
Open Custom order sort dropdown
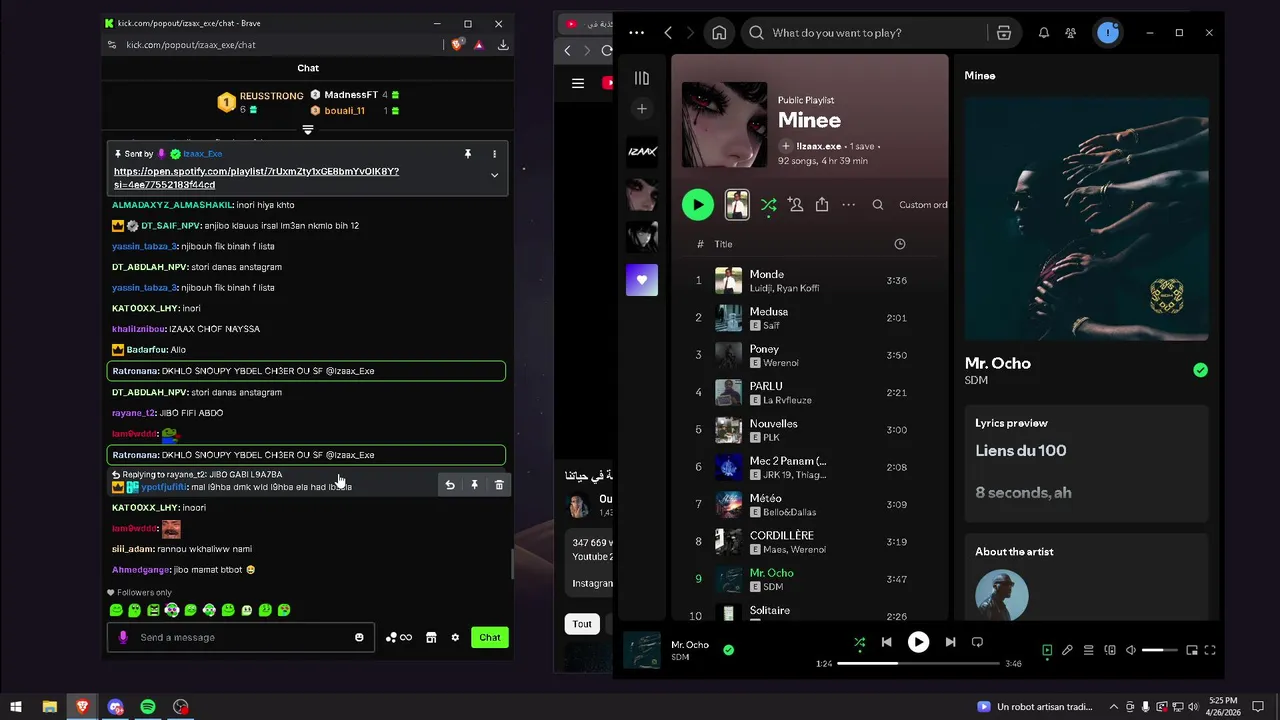923,205
